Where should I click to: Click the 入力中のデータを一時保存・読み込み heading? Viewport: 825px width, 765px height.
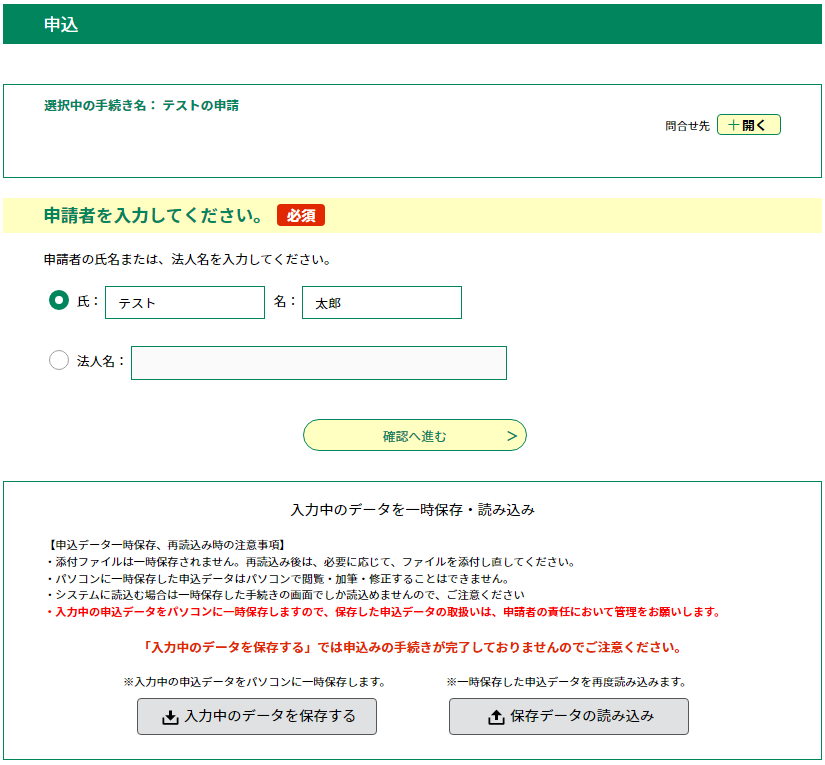tap(412, 510)
